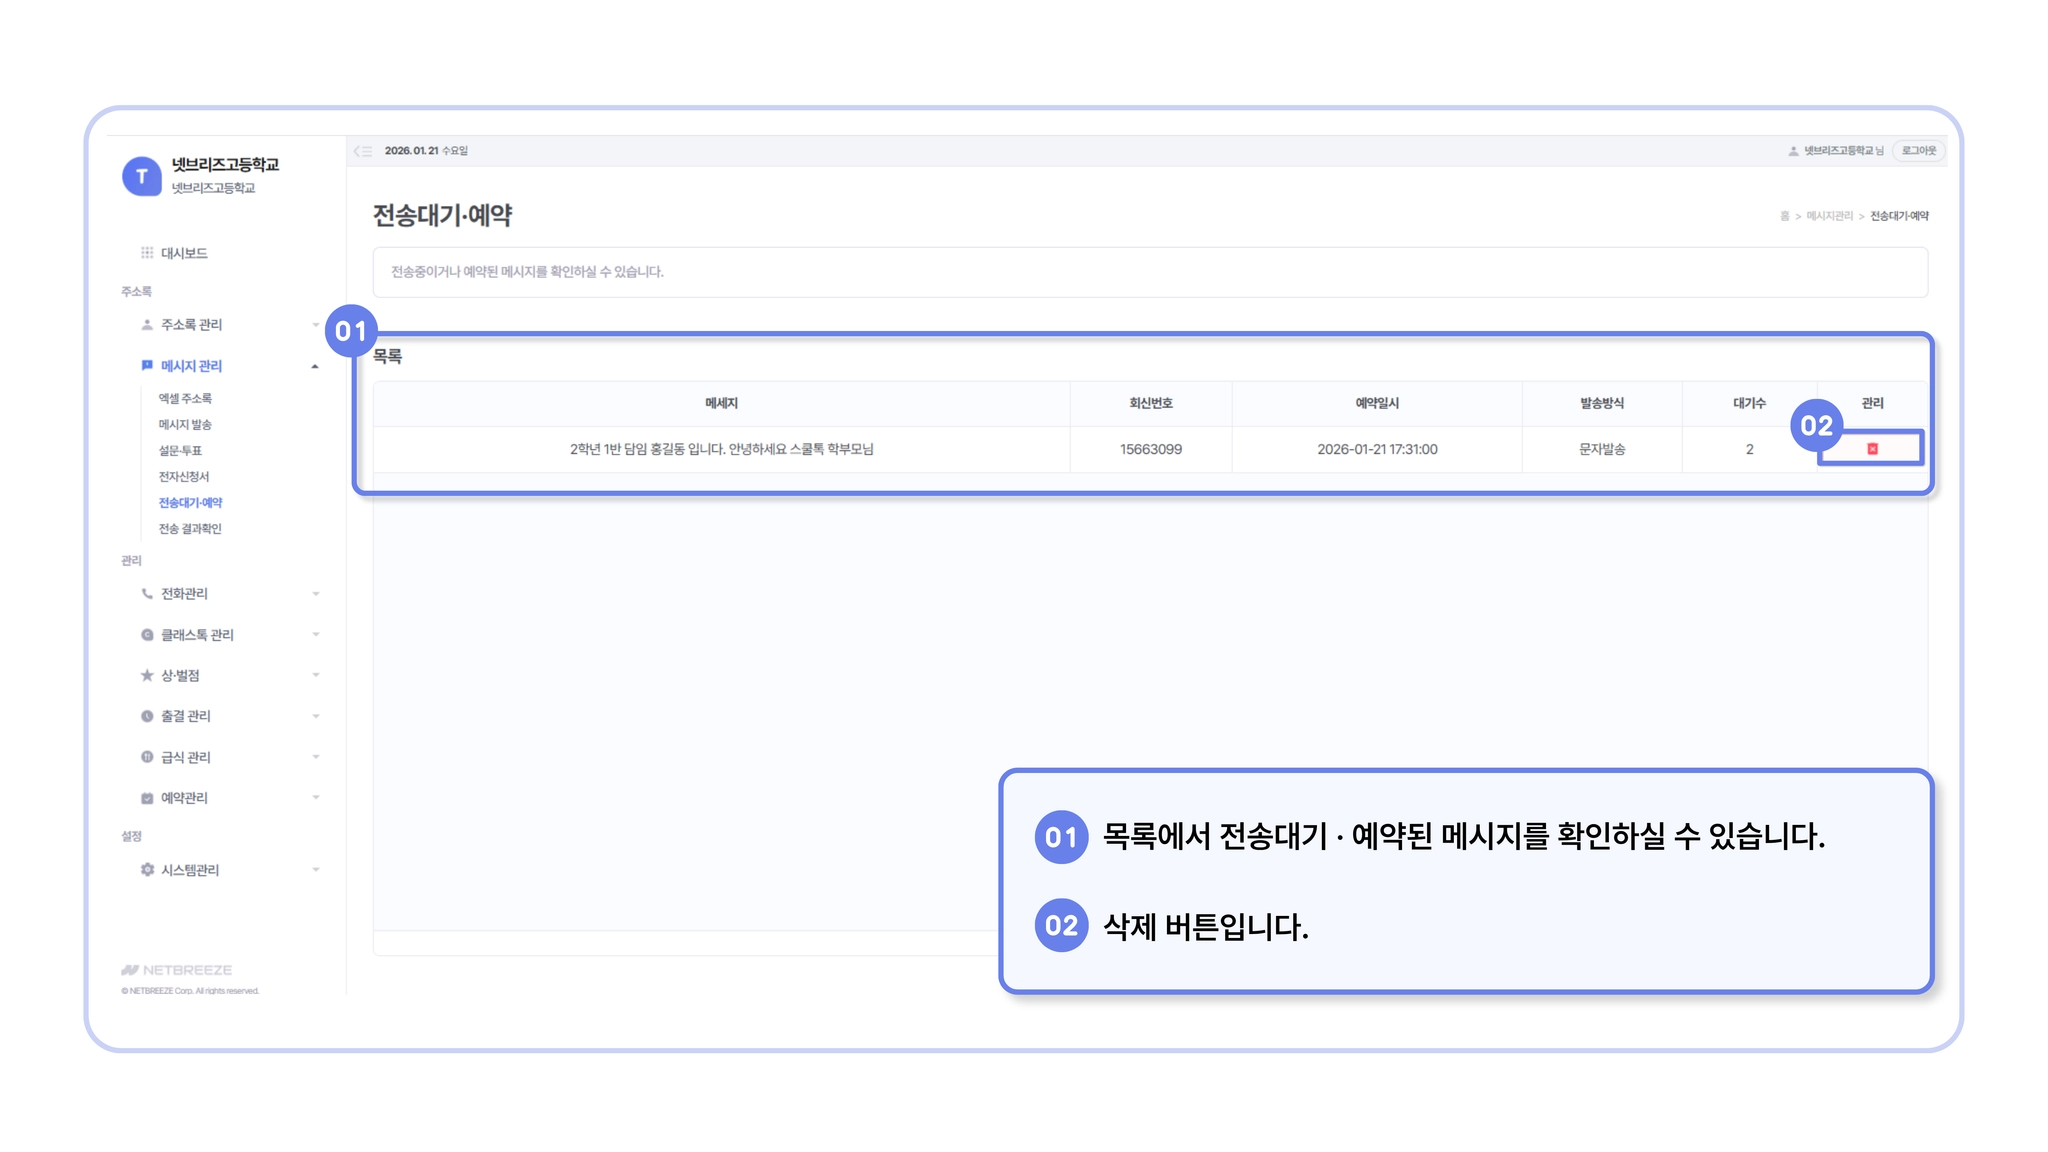Select the 설문·투표 submenu item

[180, 451]
